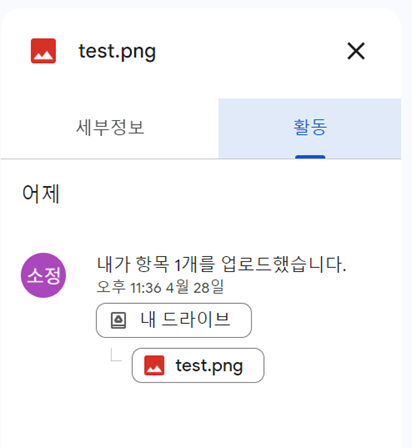The width and height of the screenshot is (412, 448).
Task: Click the test.png title in the panel header
Action: coord(117,52)
